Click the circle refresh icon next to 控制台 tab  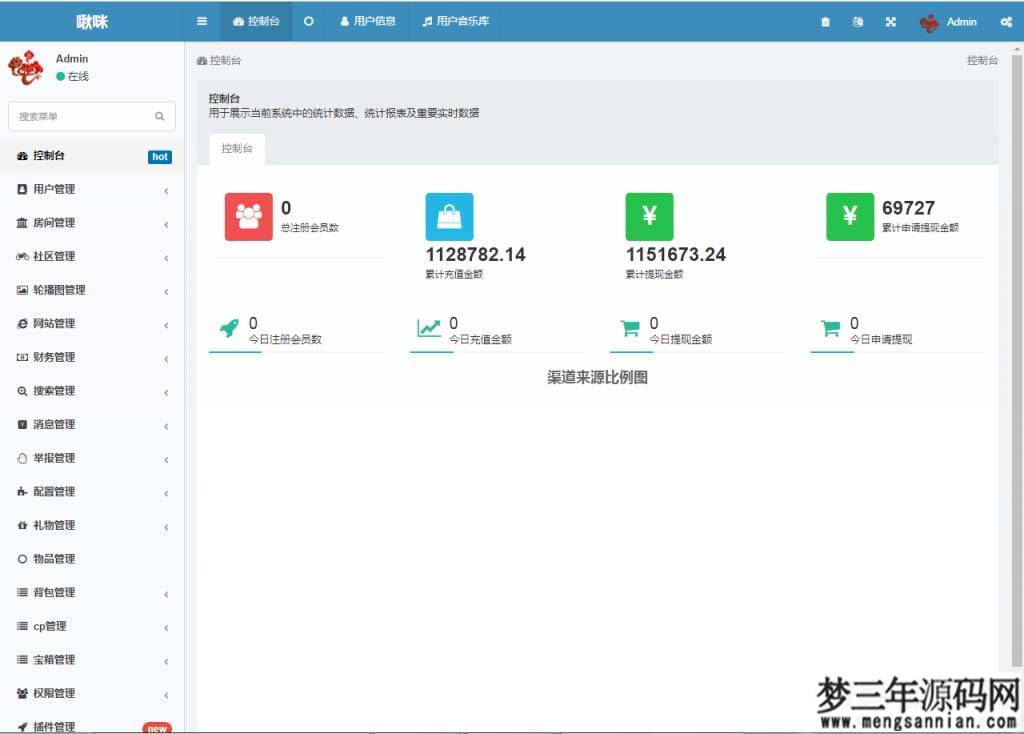[308, 21]
